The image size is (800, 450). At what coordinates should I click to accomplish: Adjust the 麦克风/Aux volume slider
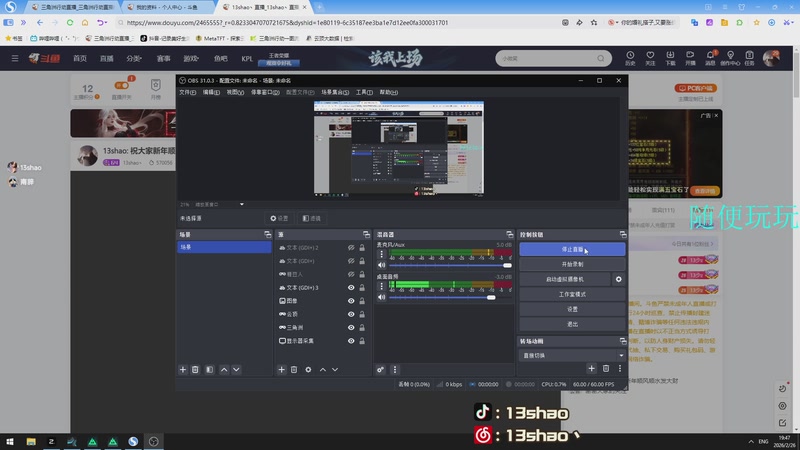pyautogui.click(x=450, y=265)
